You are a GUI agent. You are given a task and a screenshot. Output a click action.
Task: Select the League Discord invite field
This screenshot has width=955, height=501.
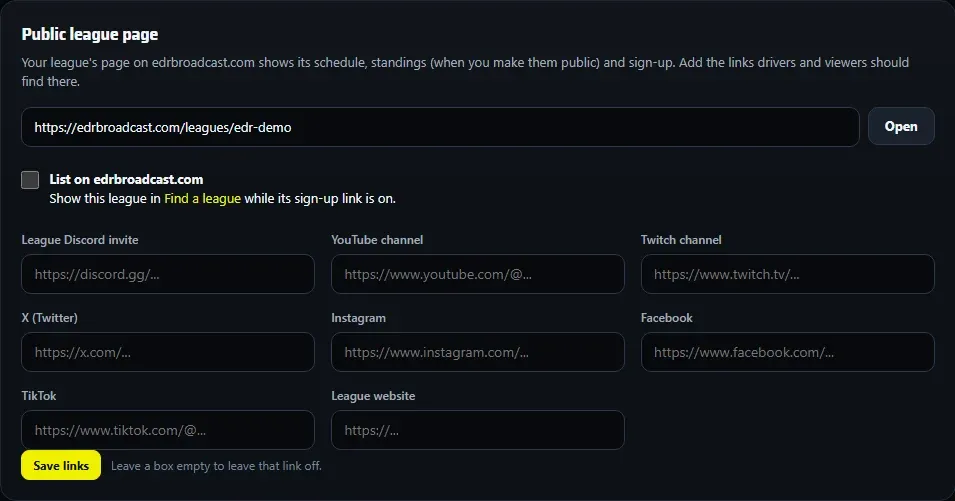pos(168,274)
